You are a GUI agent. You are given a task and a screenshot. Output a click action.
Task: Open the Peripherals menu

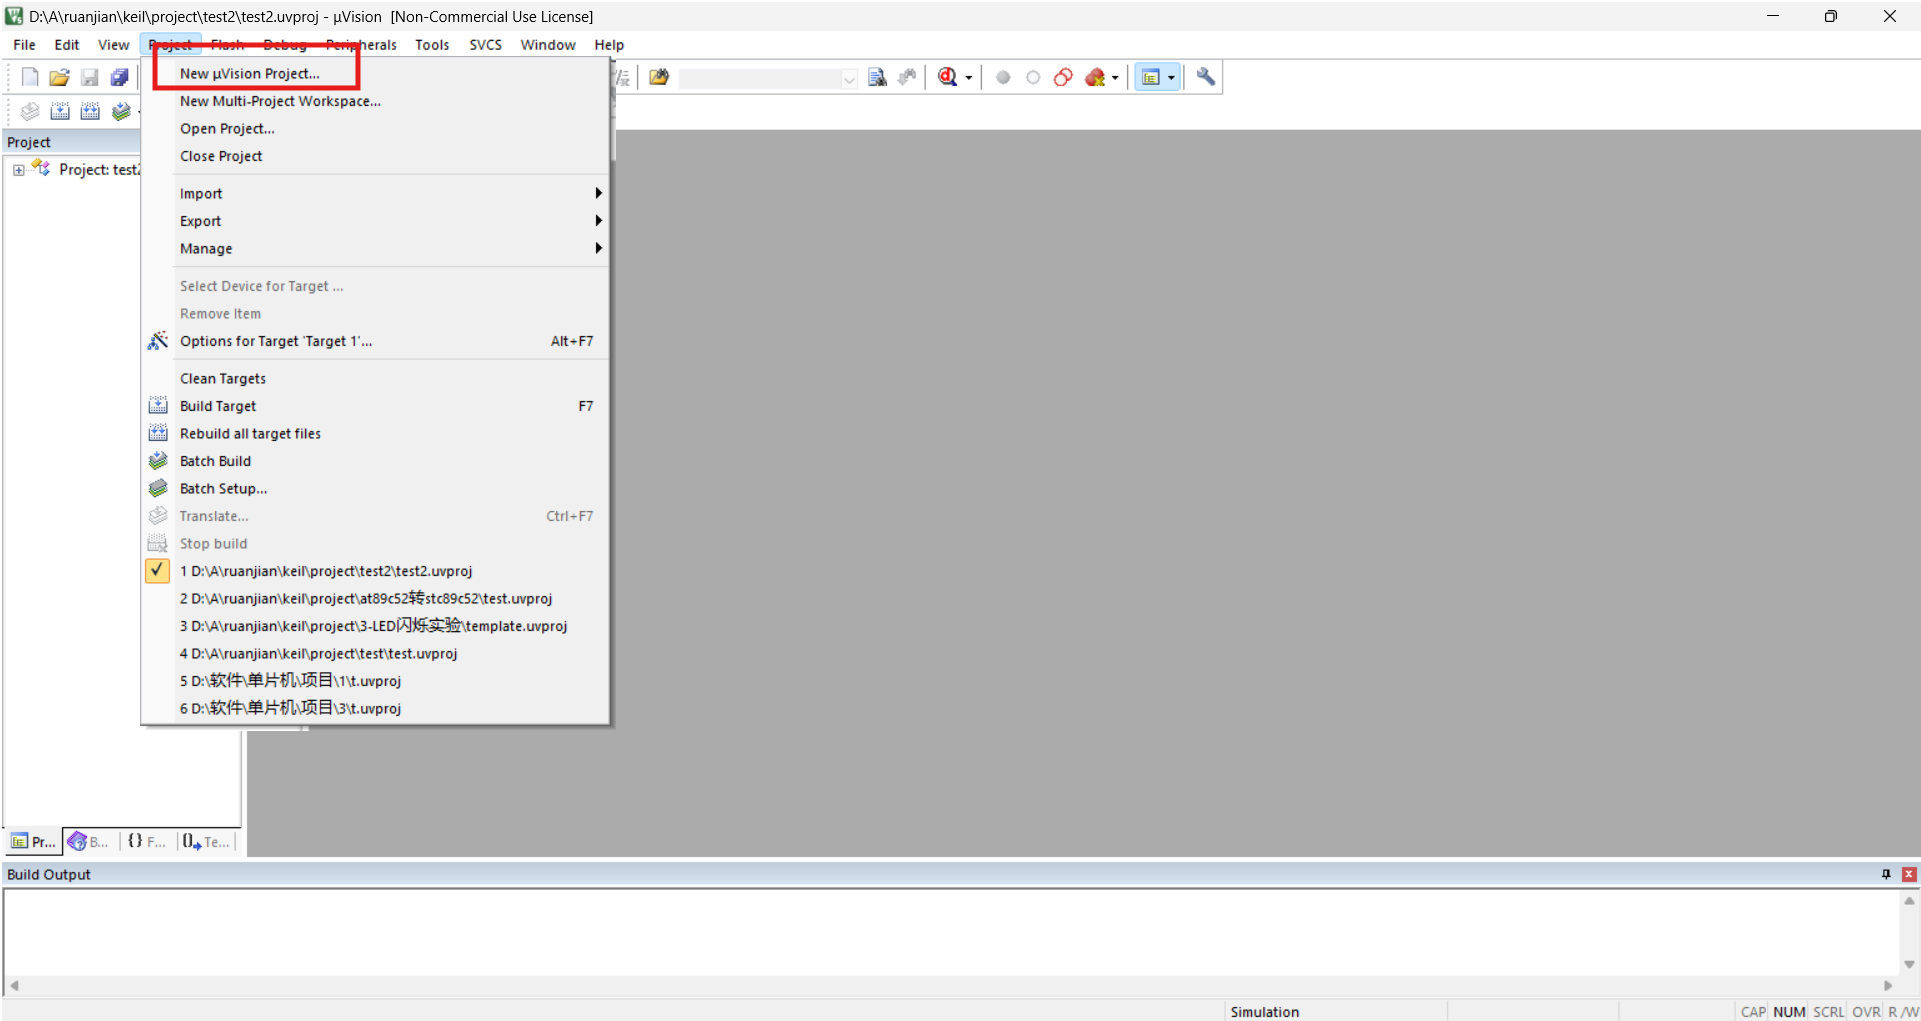point(361,45)
